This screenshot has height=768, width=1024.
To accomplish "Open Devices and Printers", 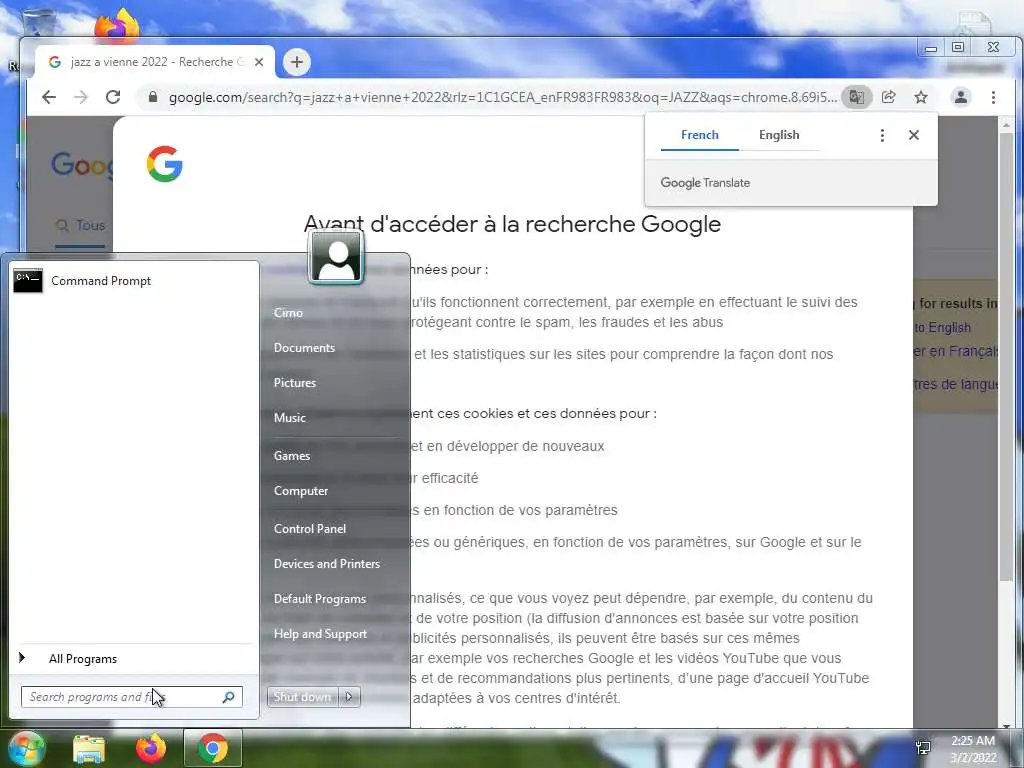I will pos(327,564).
